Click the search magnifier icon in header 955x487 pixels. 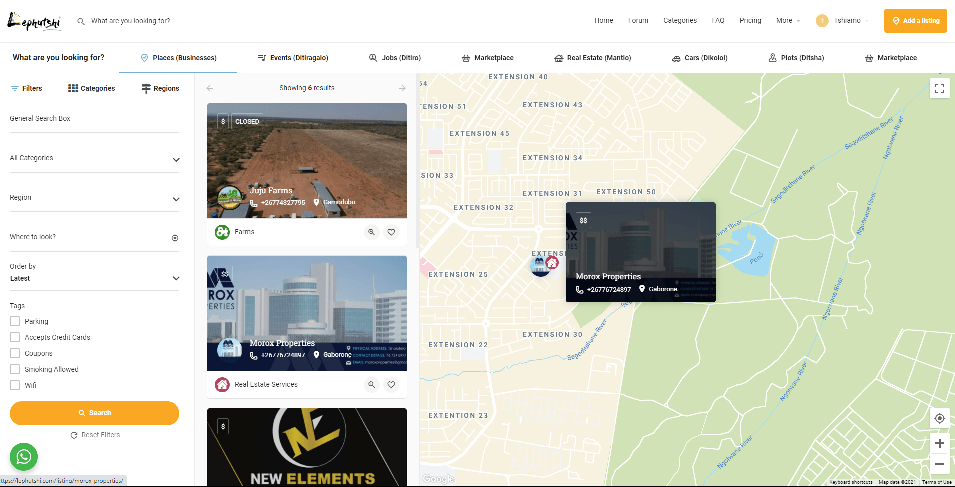click(x=80, y=21)
